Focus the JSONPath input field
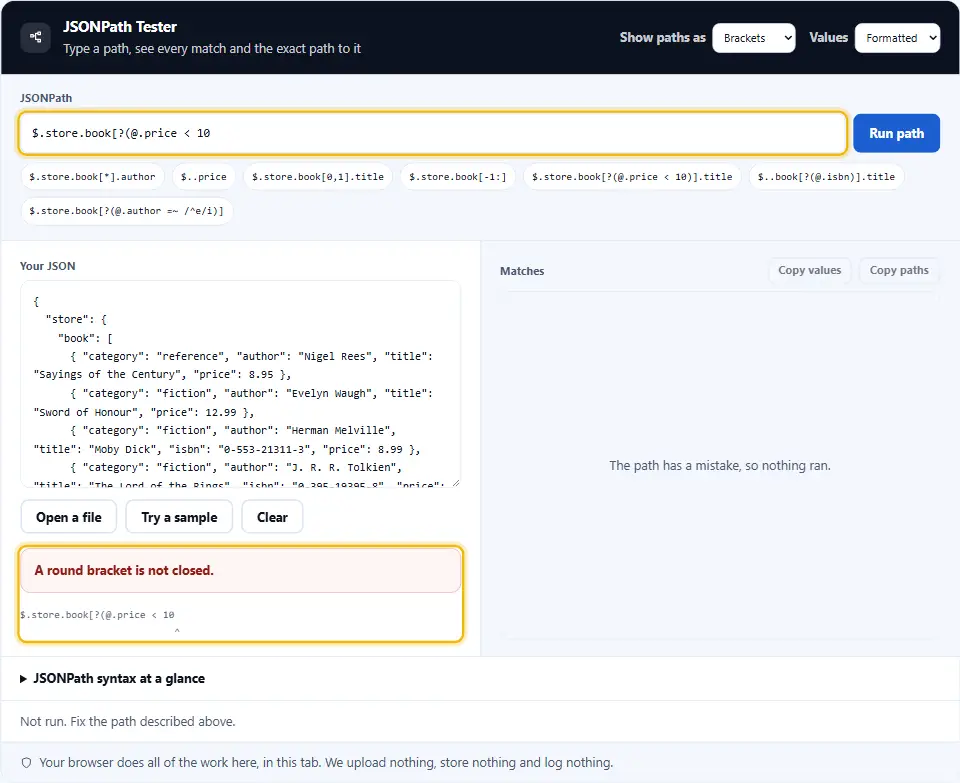The width and height of the screenshot is (960, 783). tap(432, 133)
